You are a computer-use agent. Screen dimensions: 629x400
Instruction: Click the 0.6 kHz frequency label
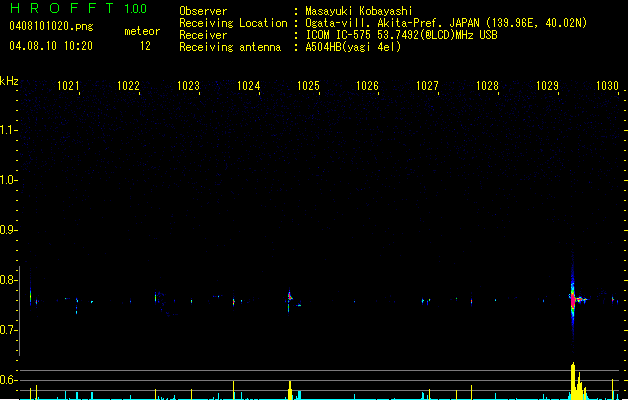[7, 380]
